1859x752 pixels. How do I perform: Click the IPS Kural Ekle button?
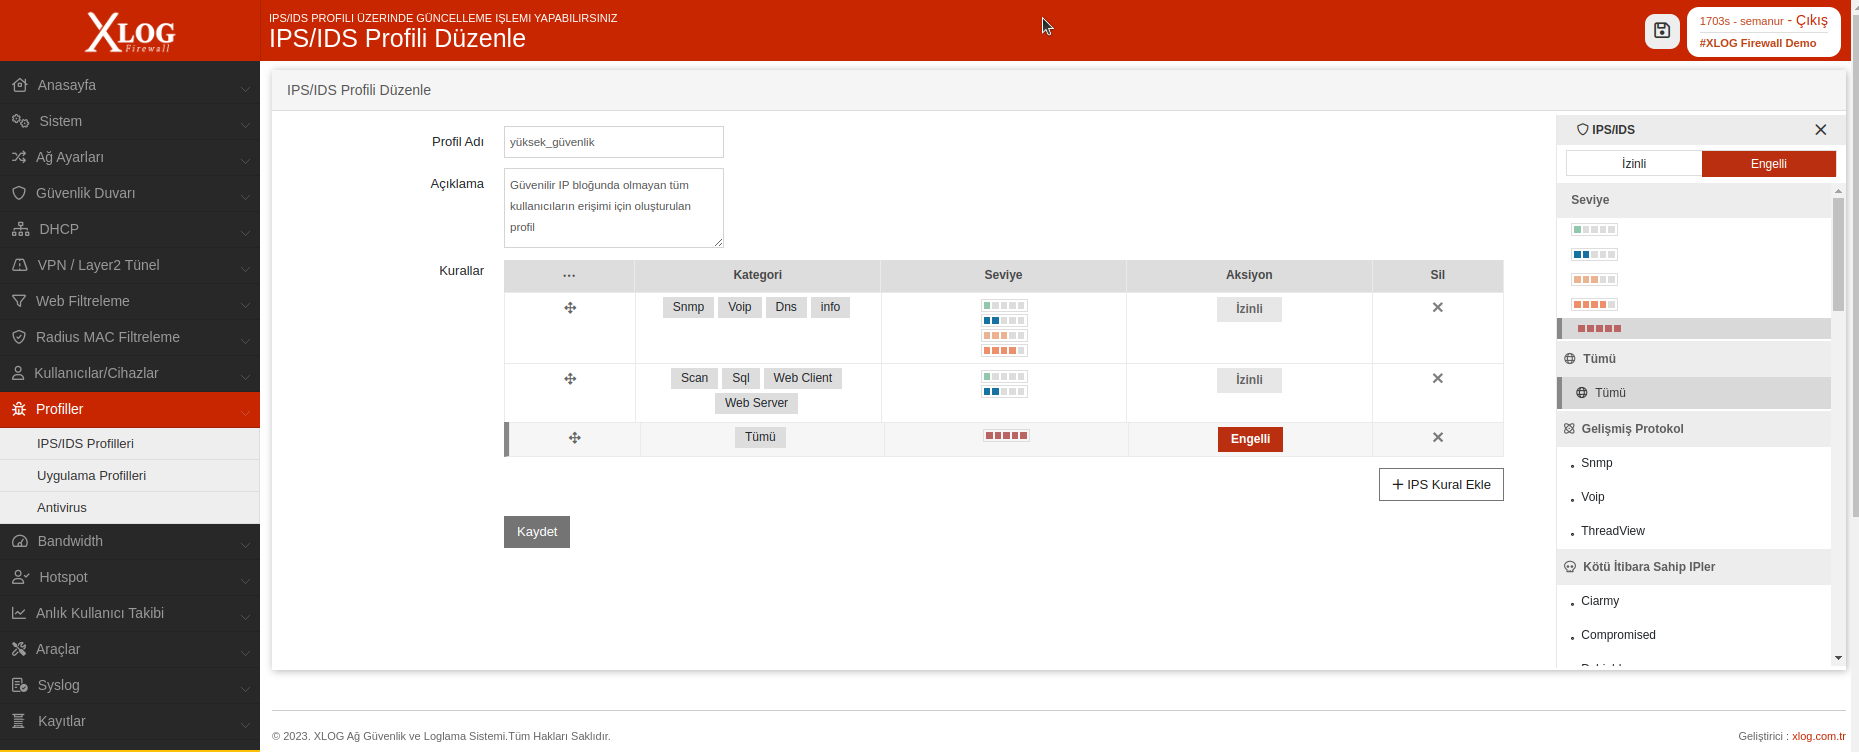[1441, 485]
